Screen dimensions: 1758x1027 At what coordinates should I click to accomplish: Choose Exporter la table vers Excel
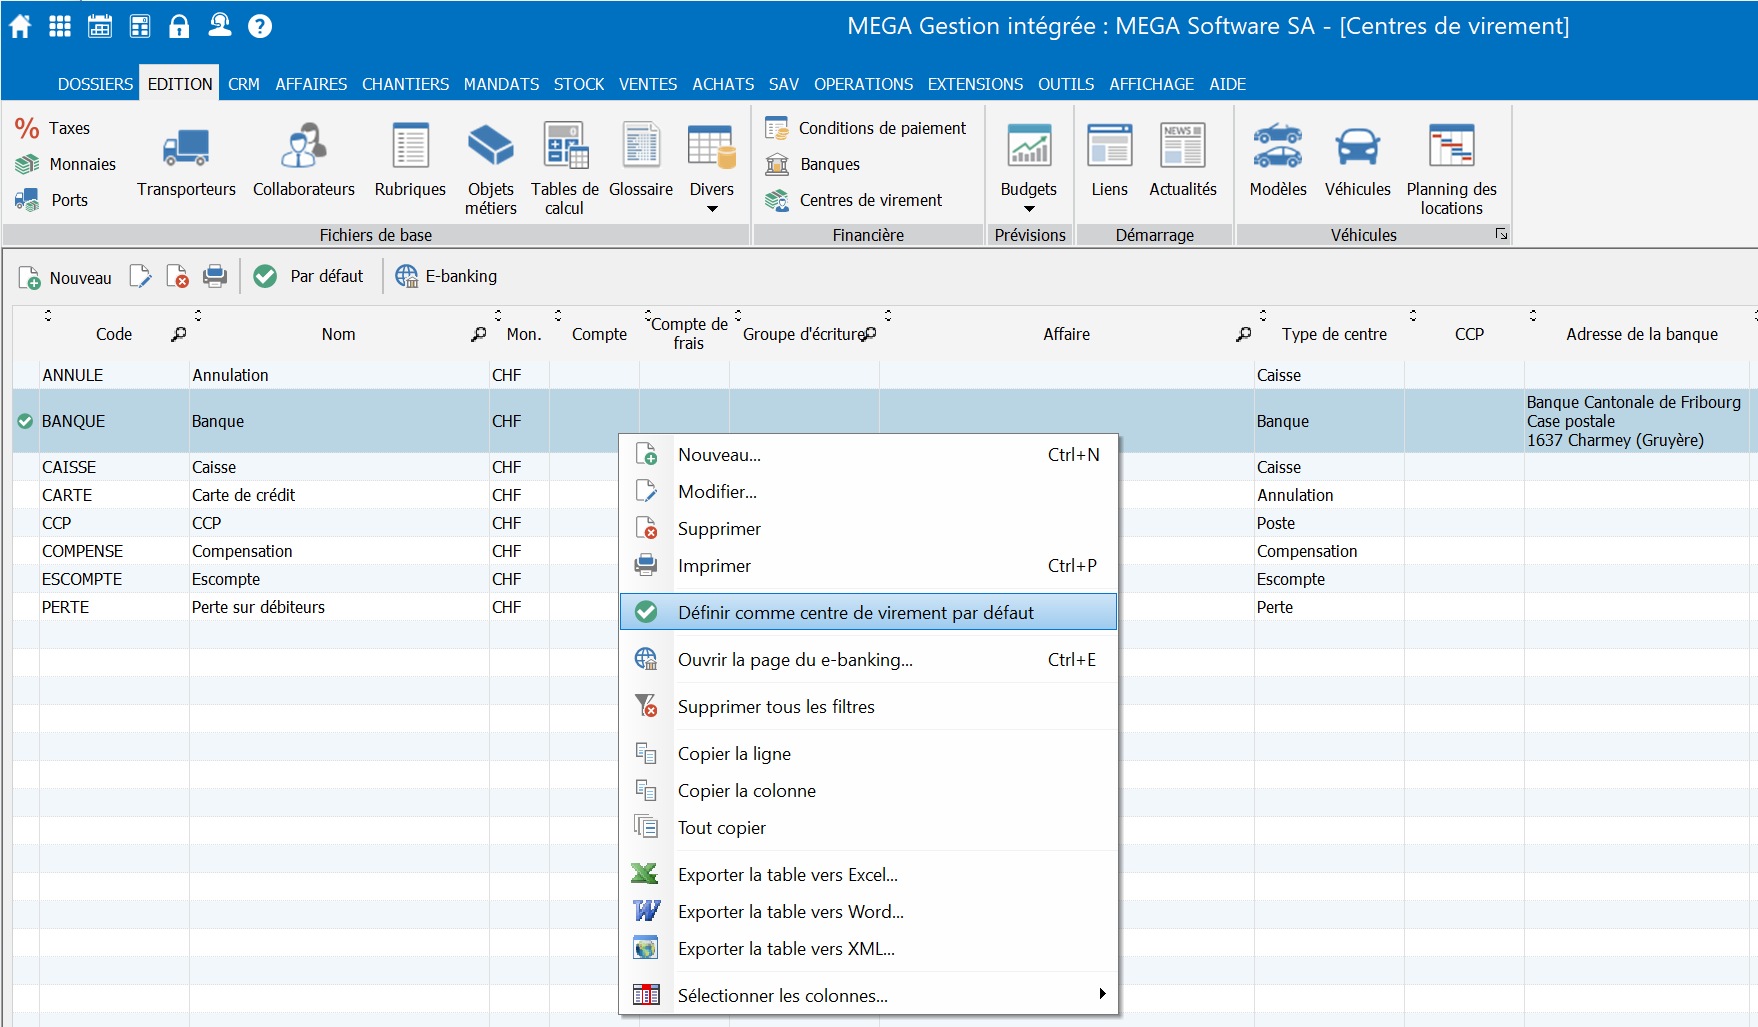click(x=868, y=874)
